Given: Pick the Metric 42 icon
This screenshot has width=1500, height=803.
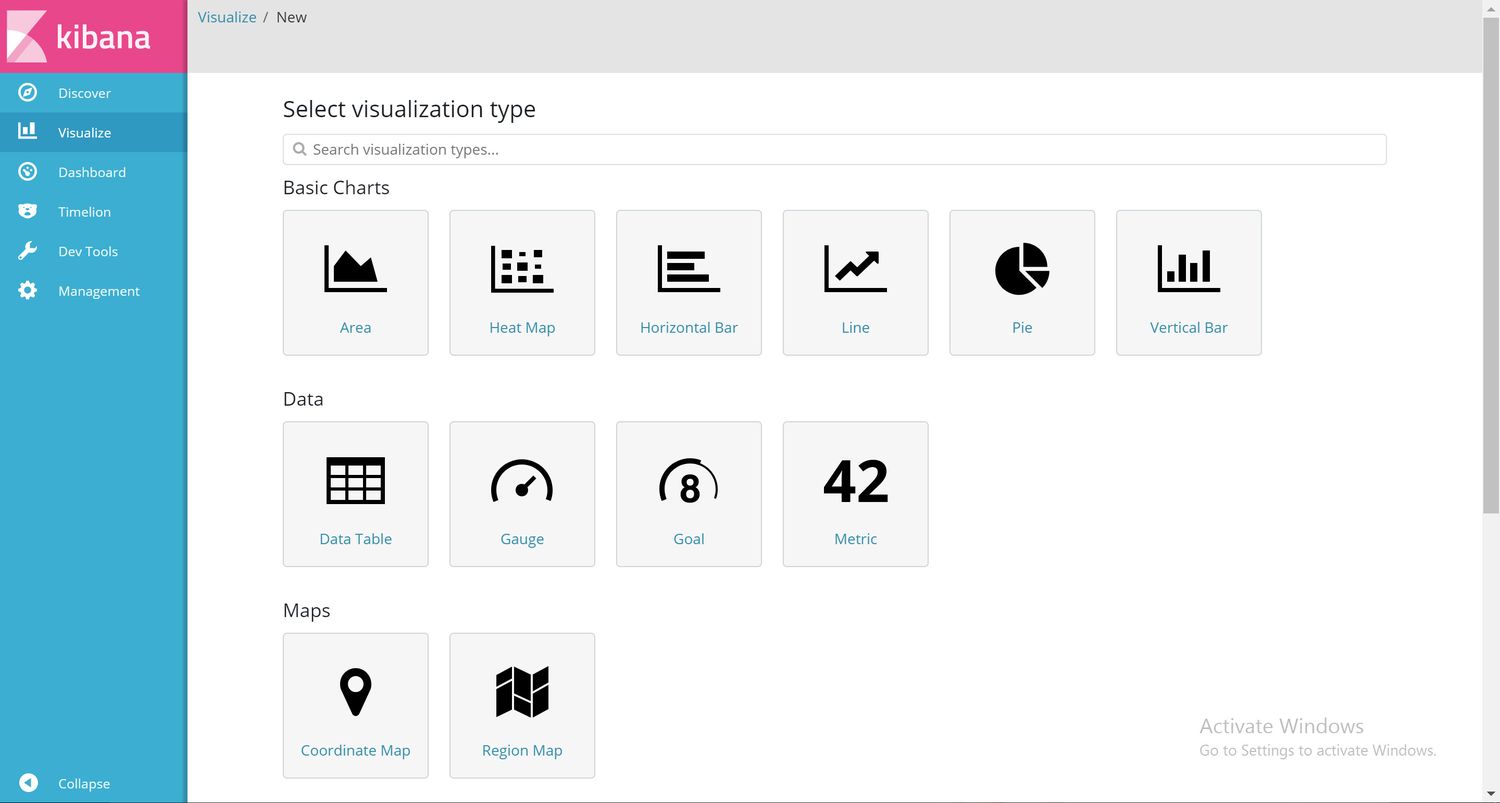Looking at the screenshot, I should coord(855,481).
